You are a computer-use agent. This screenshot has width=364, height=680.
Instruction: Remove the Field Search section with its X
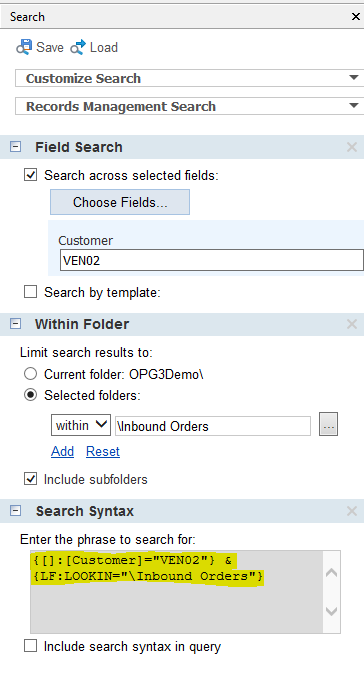click(352, 147)
